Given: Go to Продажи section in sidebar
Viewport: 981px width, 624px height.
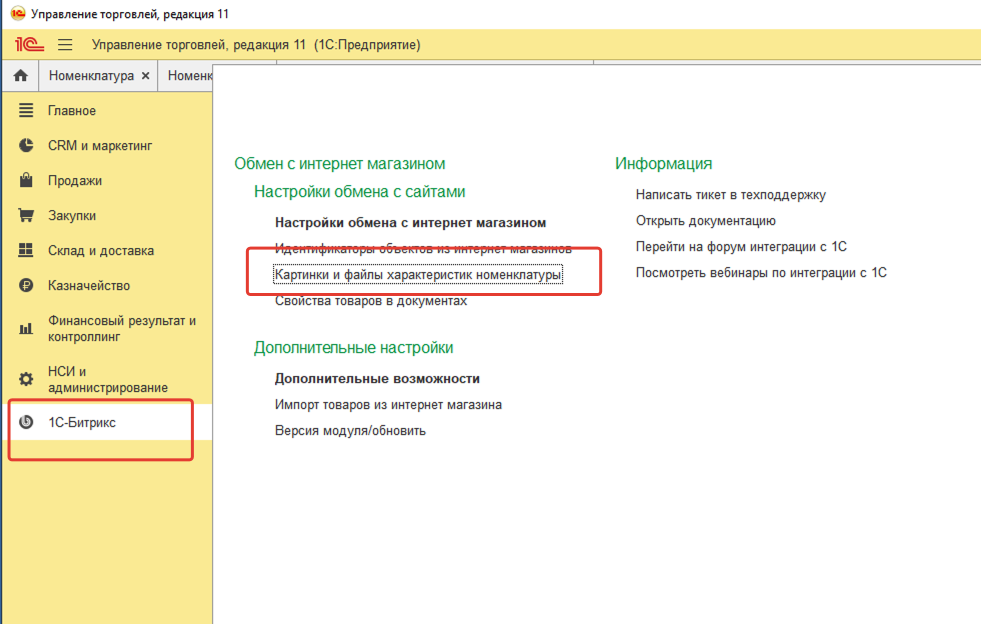Looking at the screenshot, I should pos(75,181).
